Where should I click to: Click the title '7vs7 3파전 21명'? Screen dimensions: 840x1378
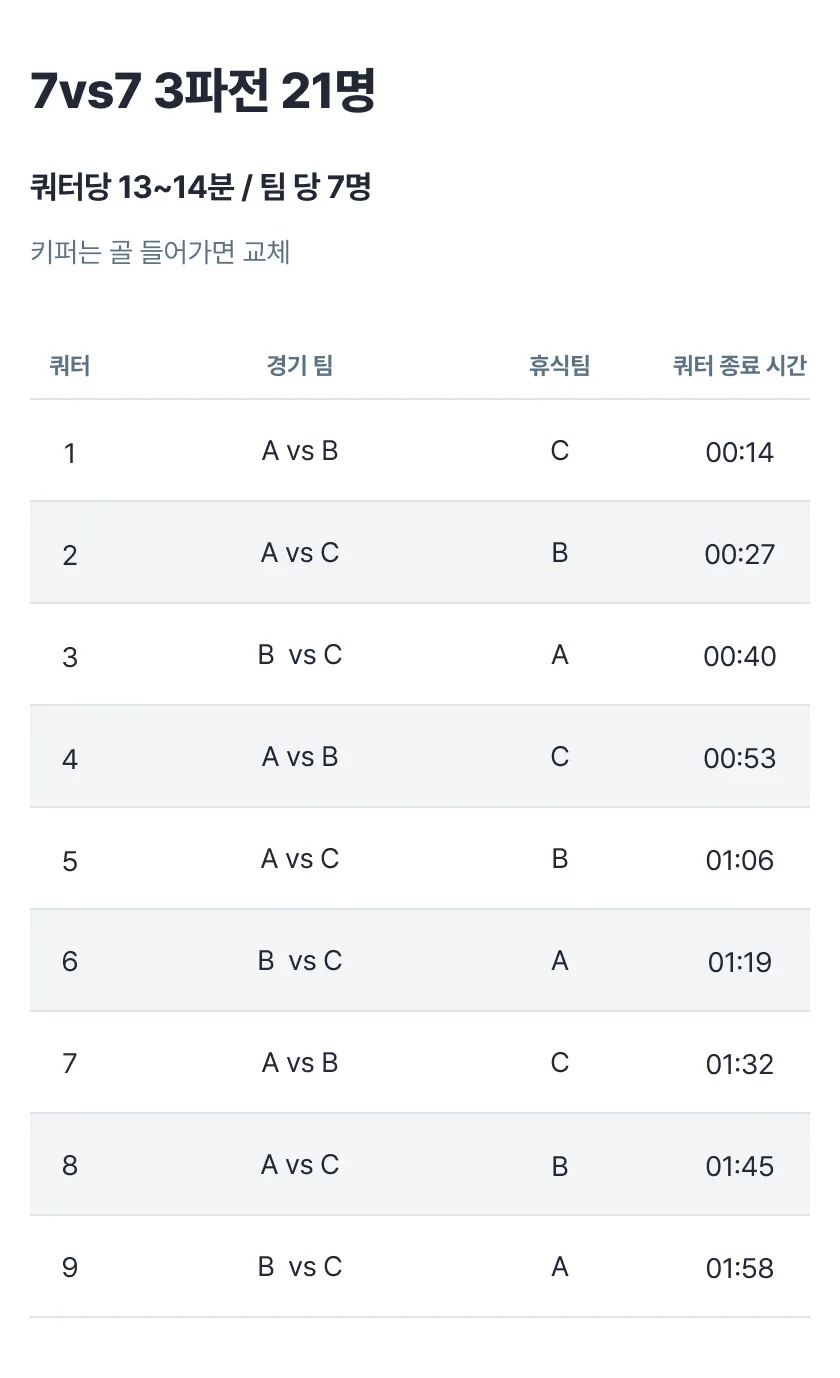203,93
